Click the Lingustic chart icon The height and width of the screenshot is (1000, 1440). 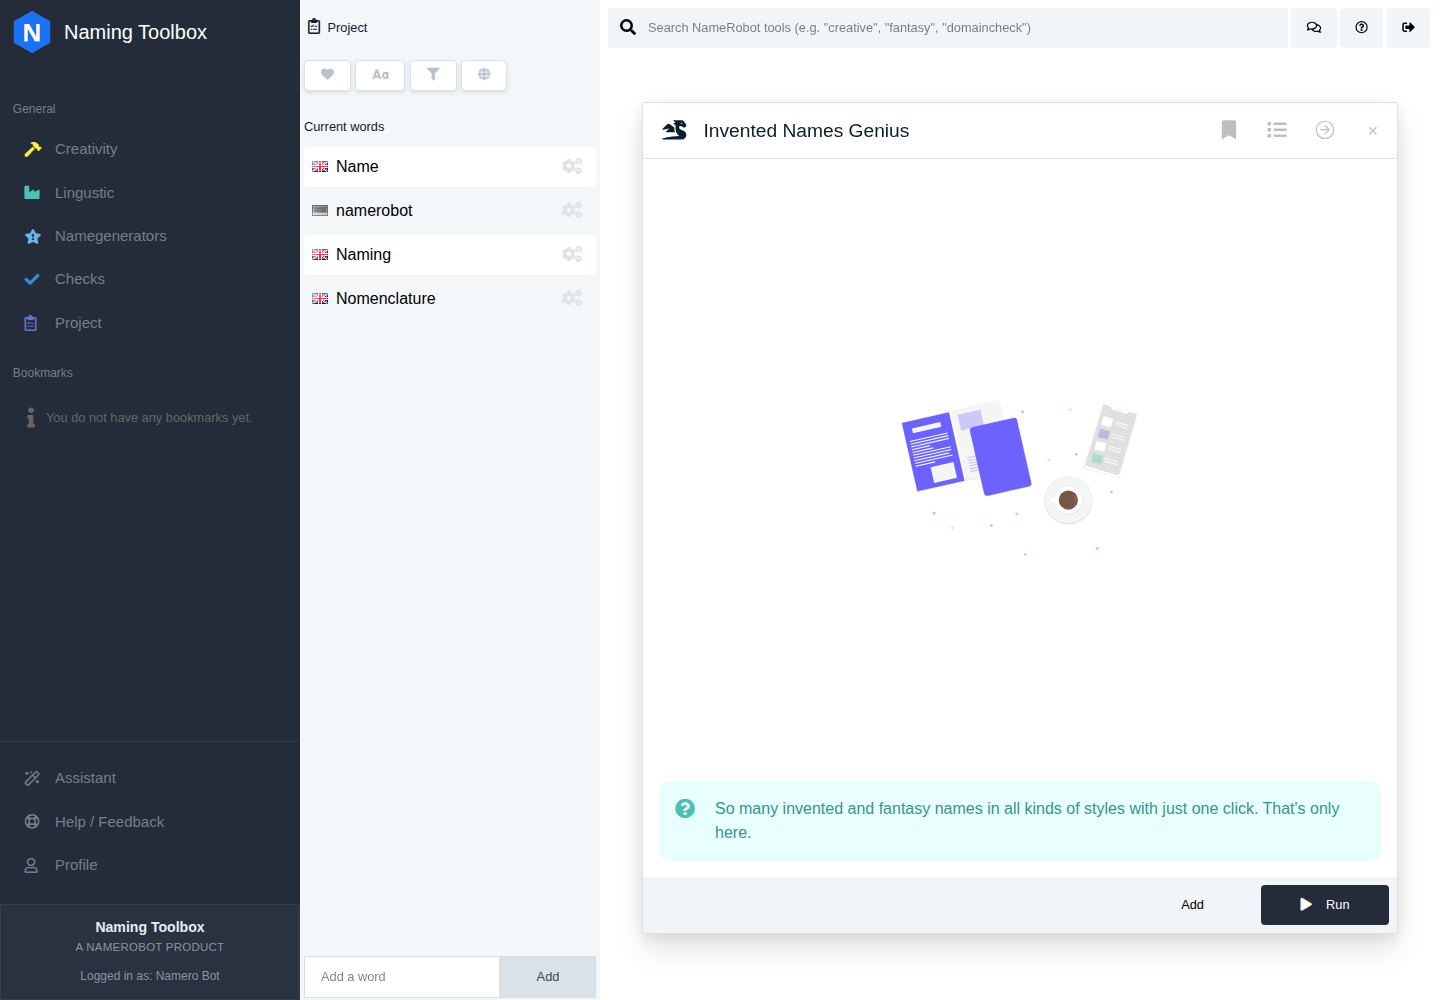tap(32, 193)
